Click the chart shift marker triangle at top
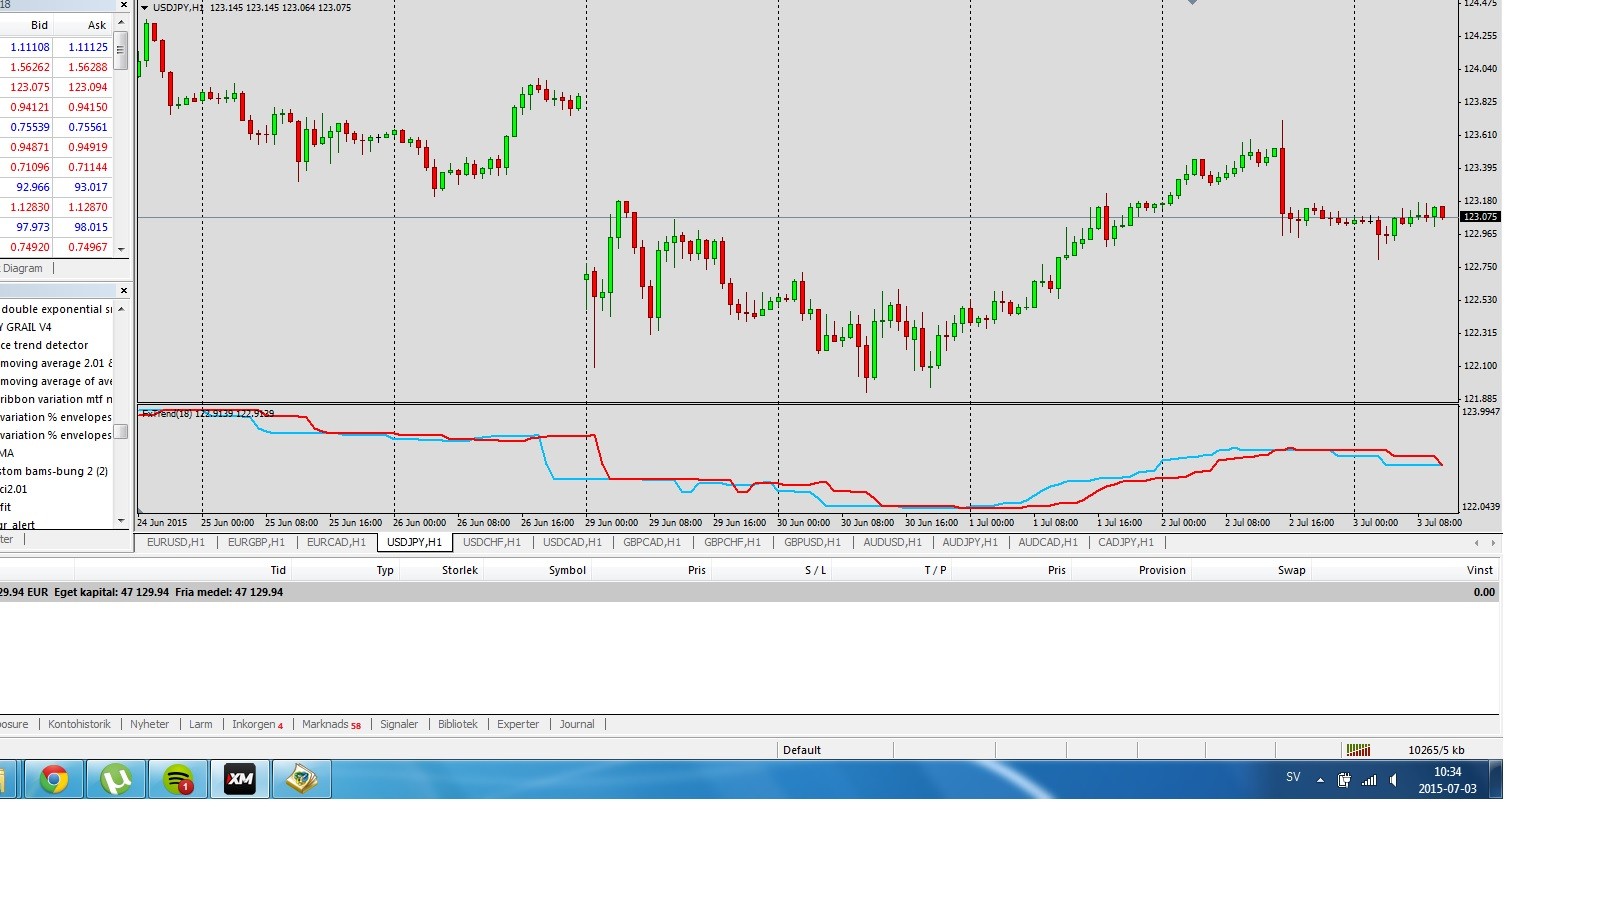 tap(1192, 3)
